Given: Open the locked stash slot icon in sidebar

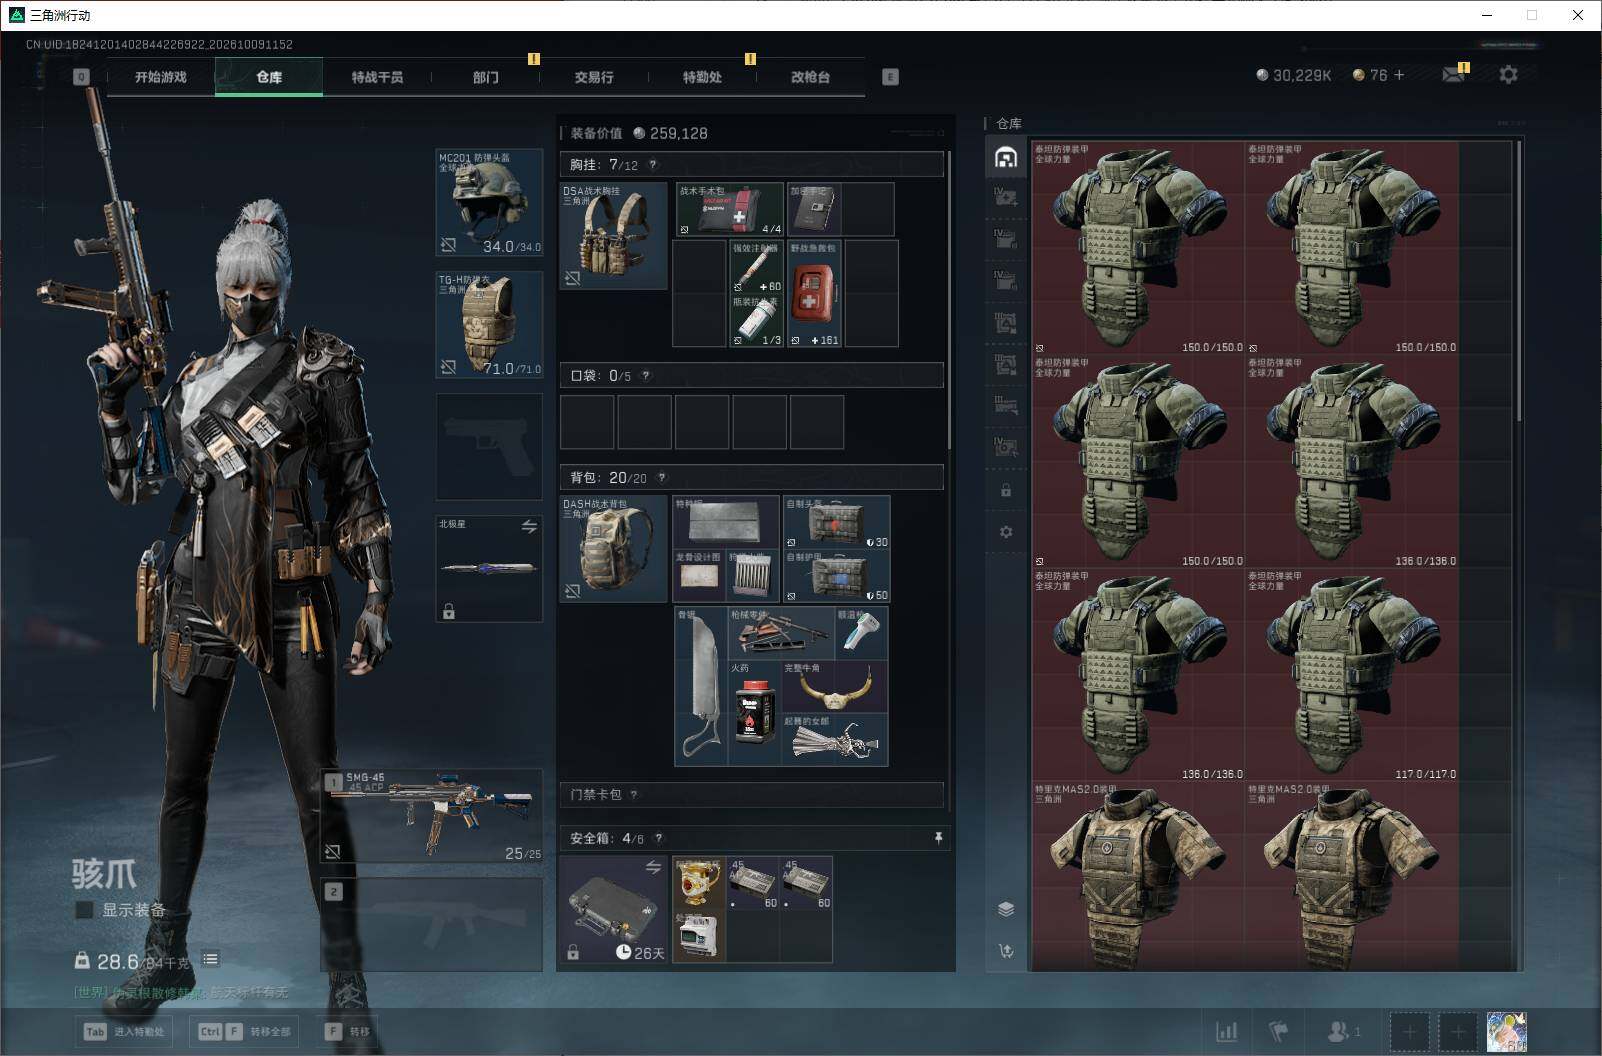Looking at the screenshot, I should pos(1006,491).
